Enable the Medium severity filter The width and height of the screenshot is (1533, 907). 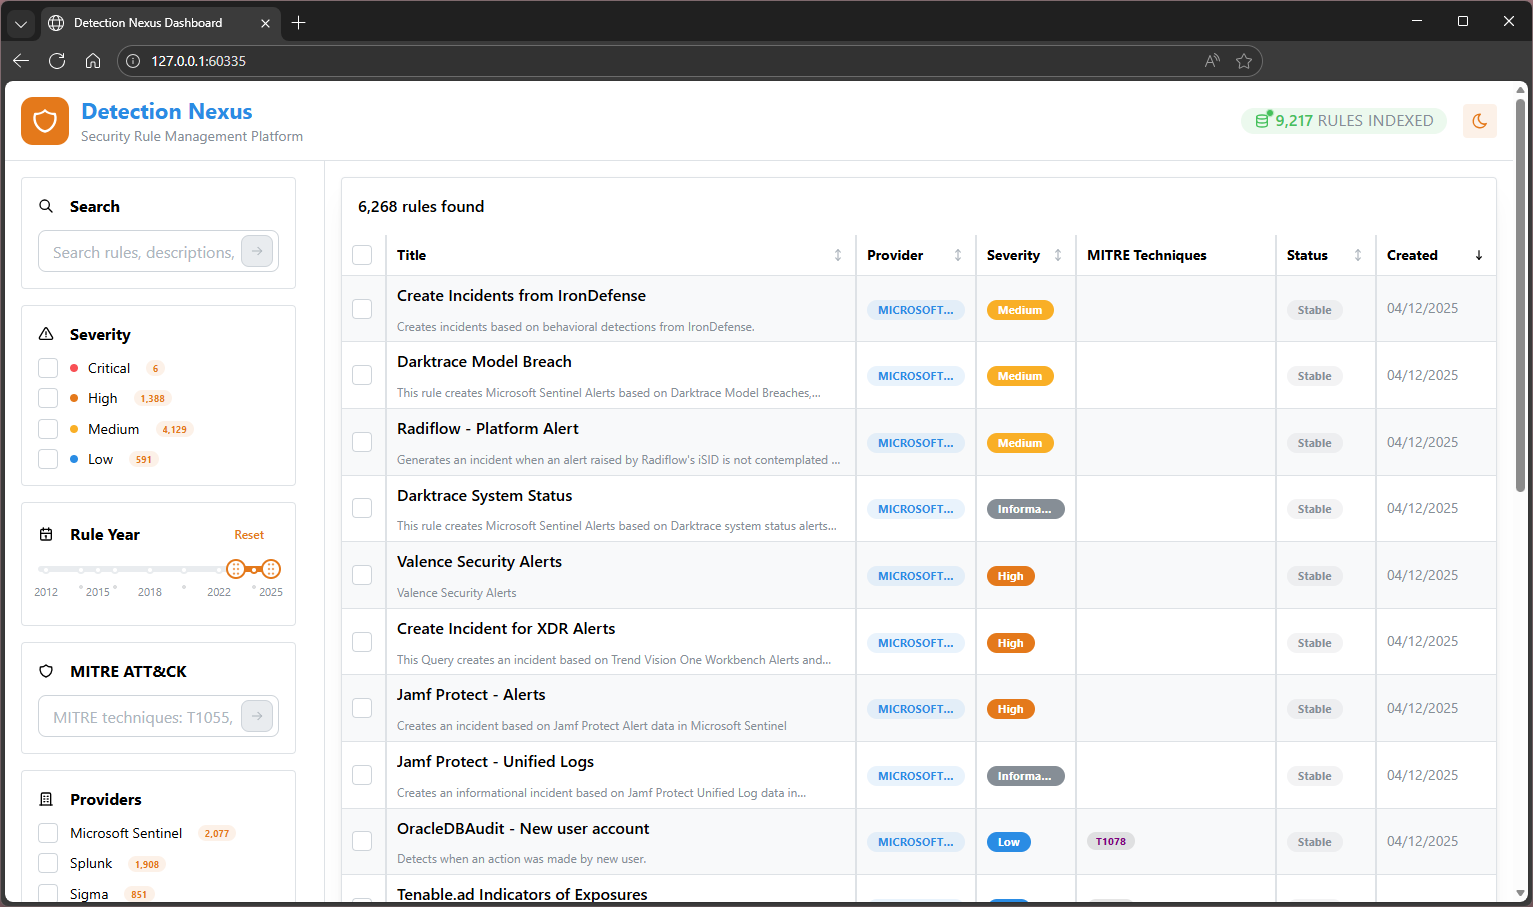point(48,429)
